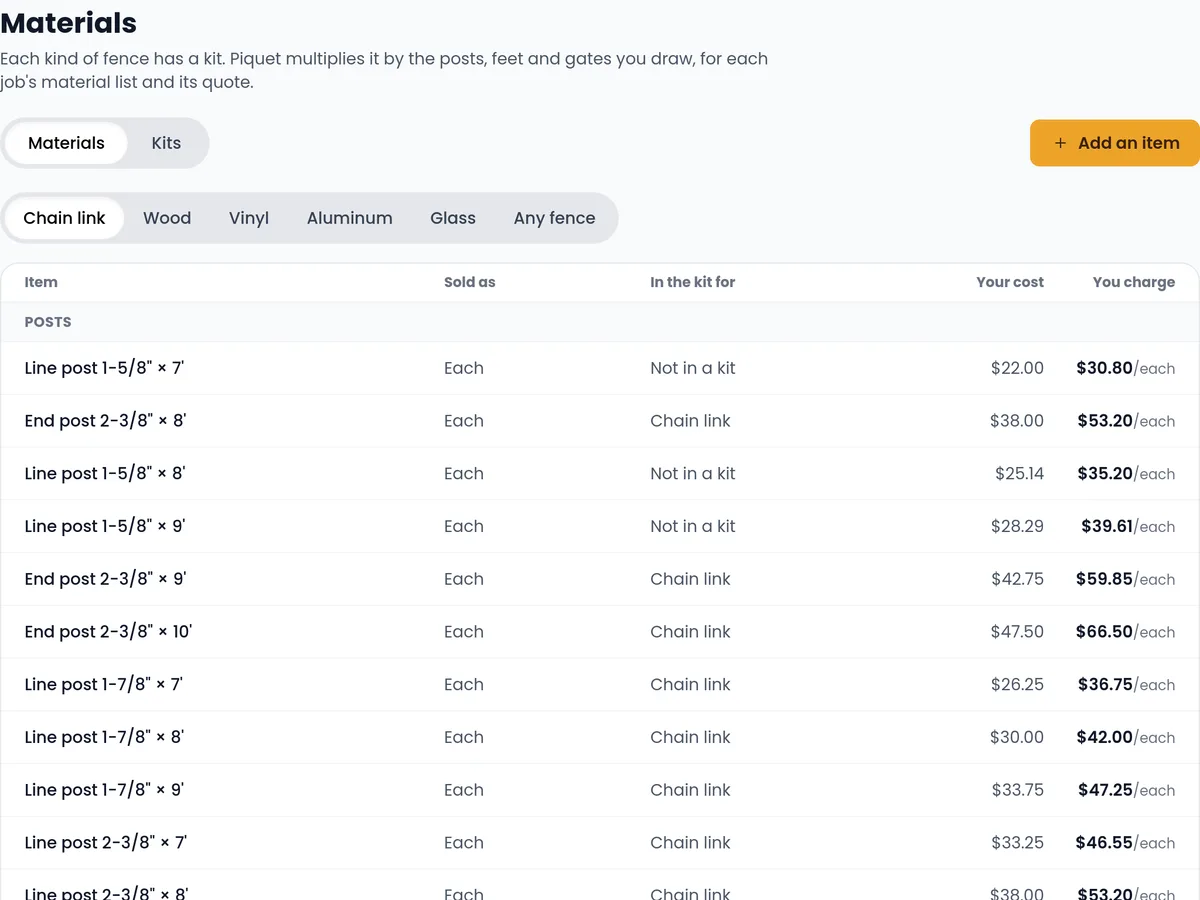Click the $46.55/each charge value
This screenshot has height=900, width=1200.
[x=1126, y=843]
